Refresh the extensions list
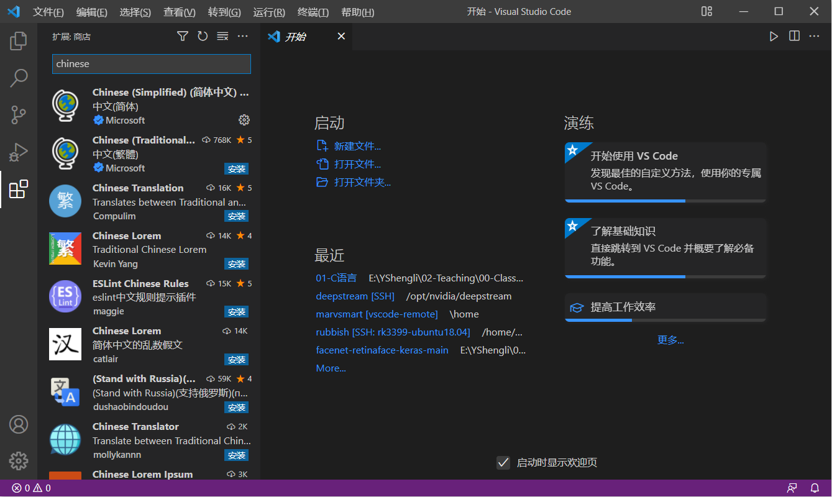 203,36
